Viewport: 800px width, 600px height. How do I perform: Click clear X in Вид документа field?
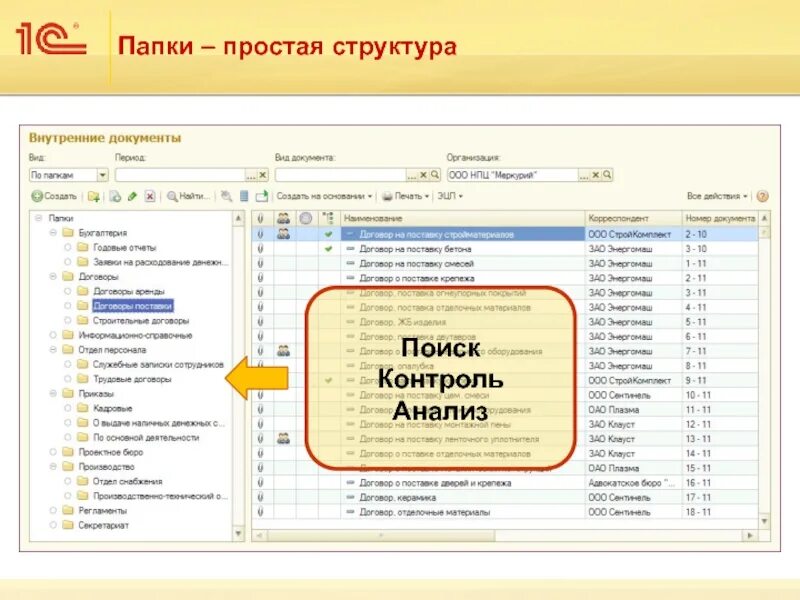click(423, 175)
